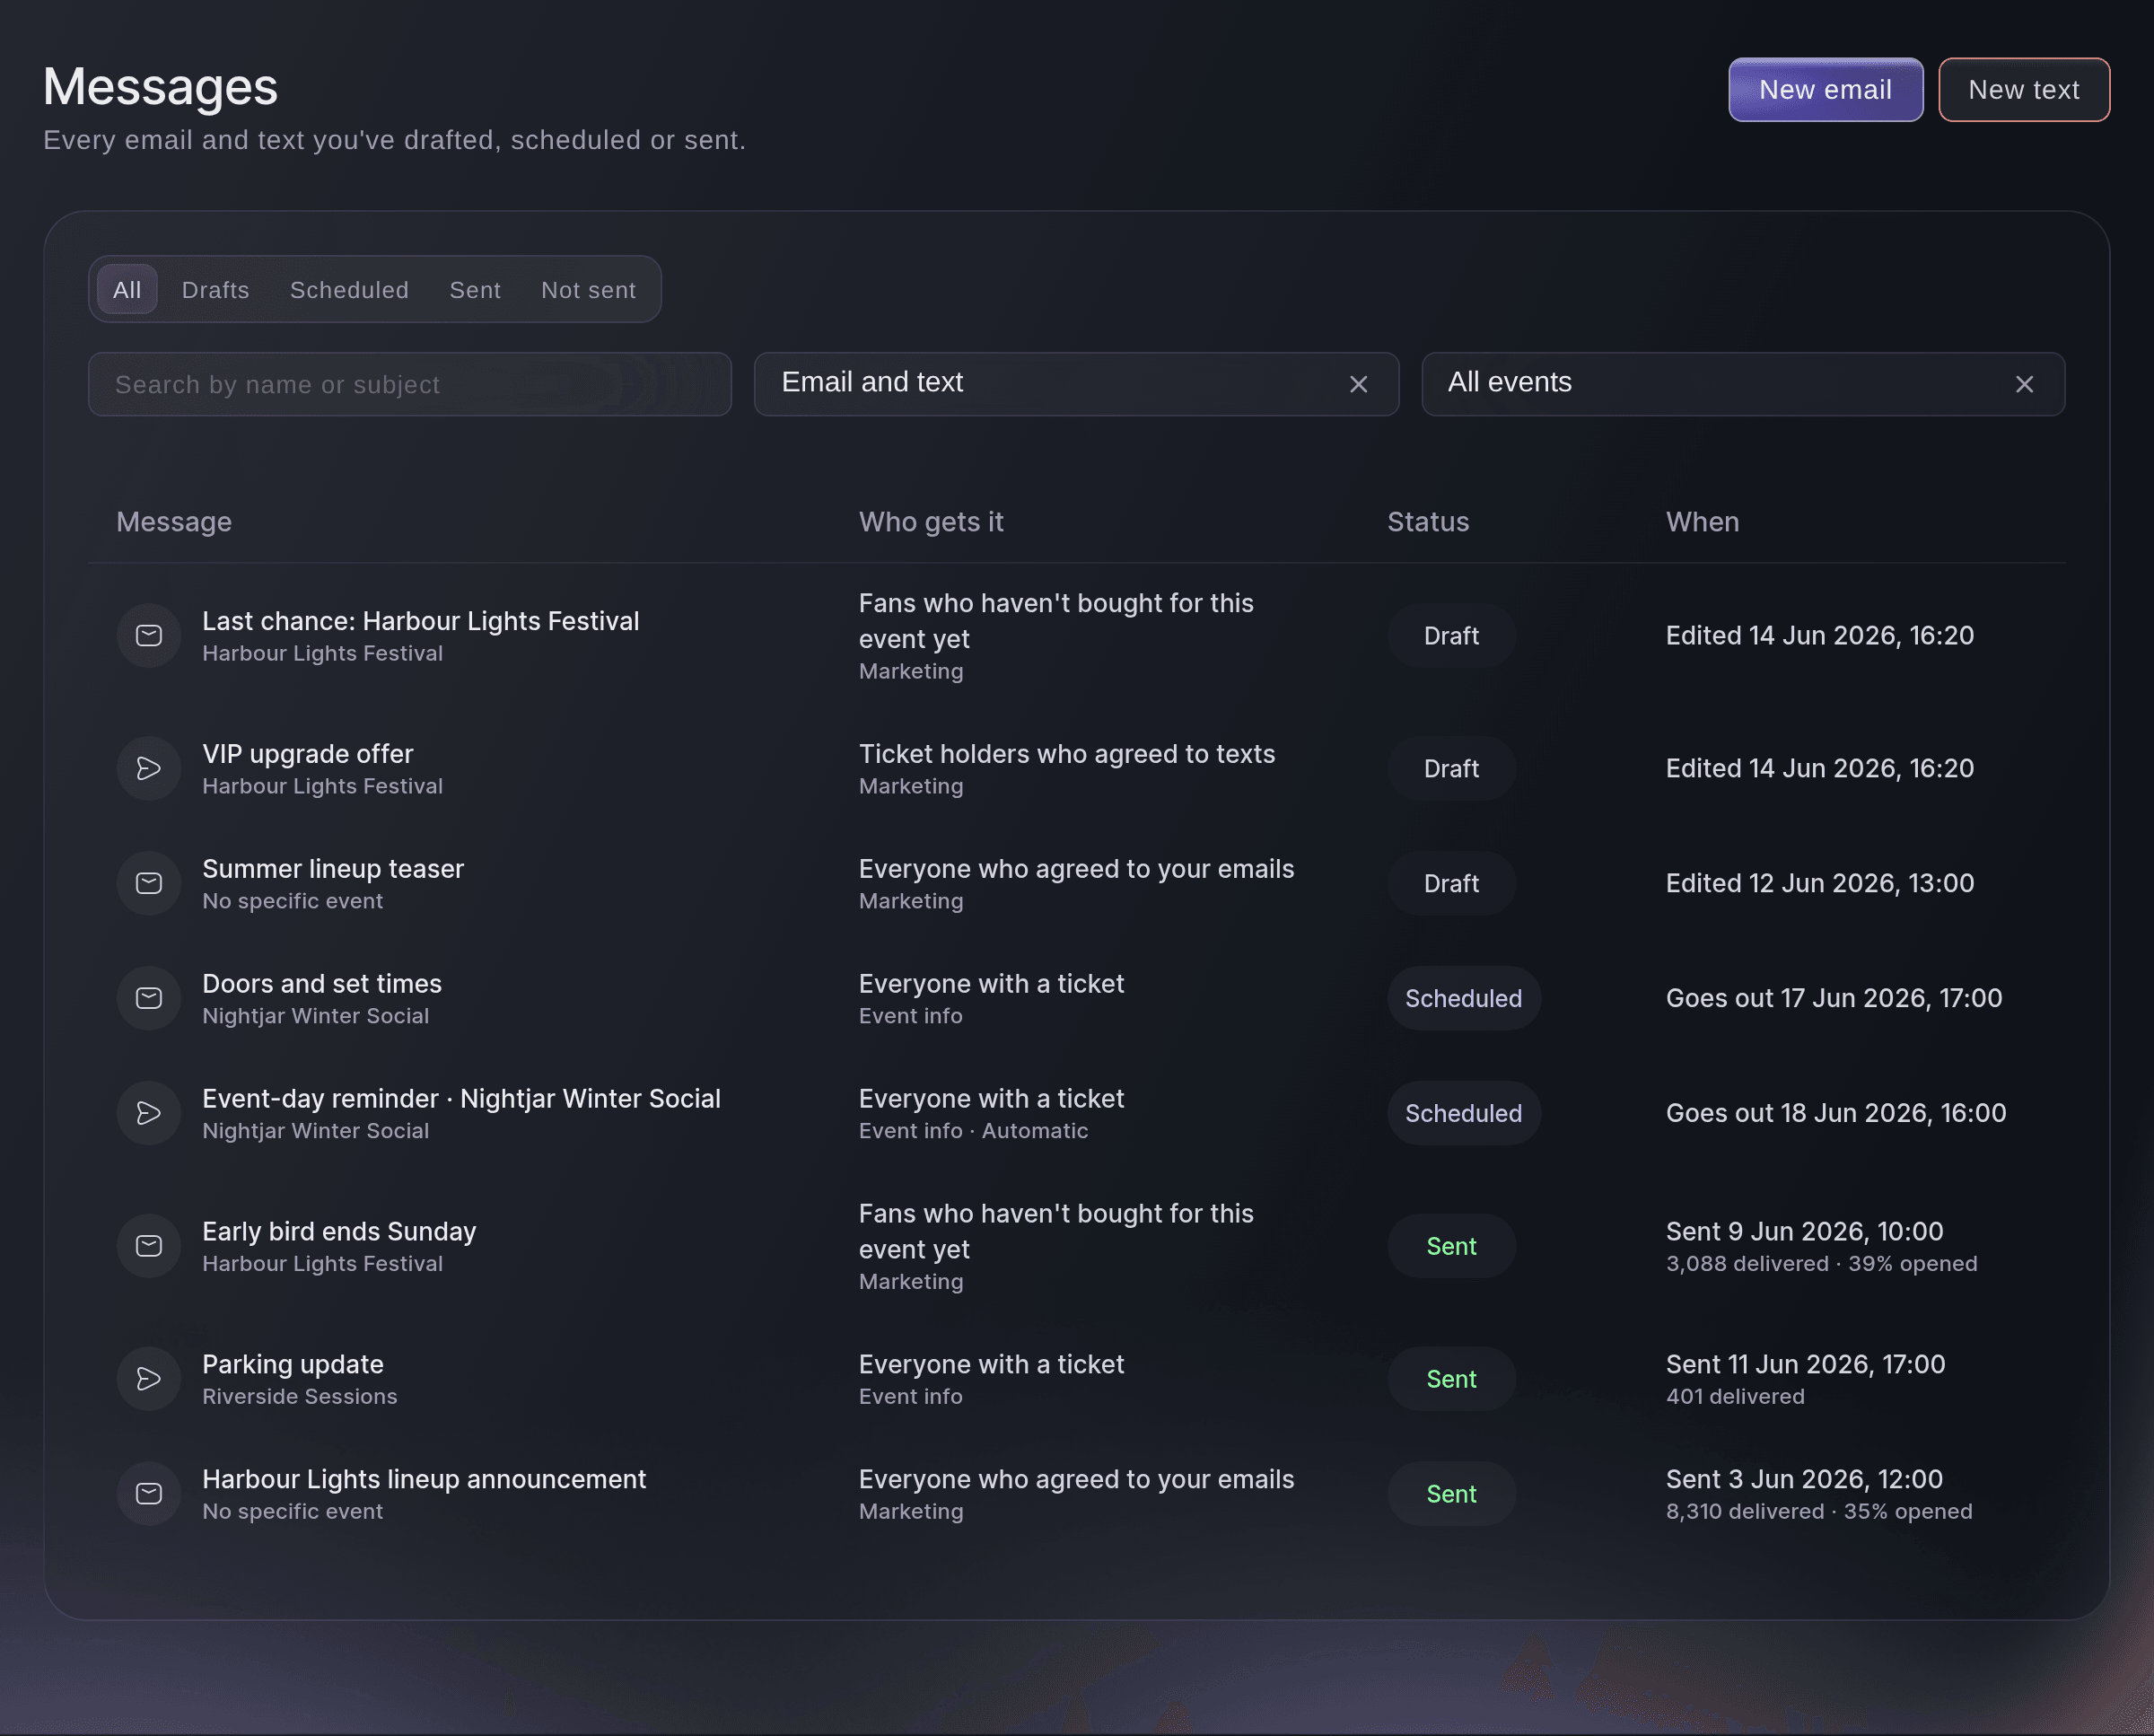The height and width of the screenshot is (1736, 2154).
Task: Click the Who gets it column header
Action: 931,522
